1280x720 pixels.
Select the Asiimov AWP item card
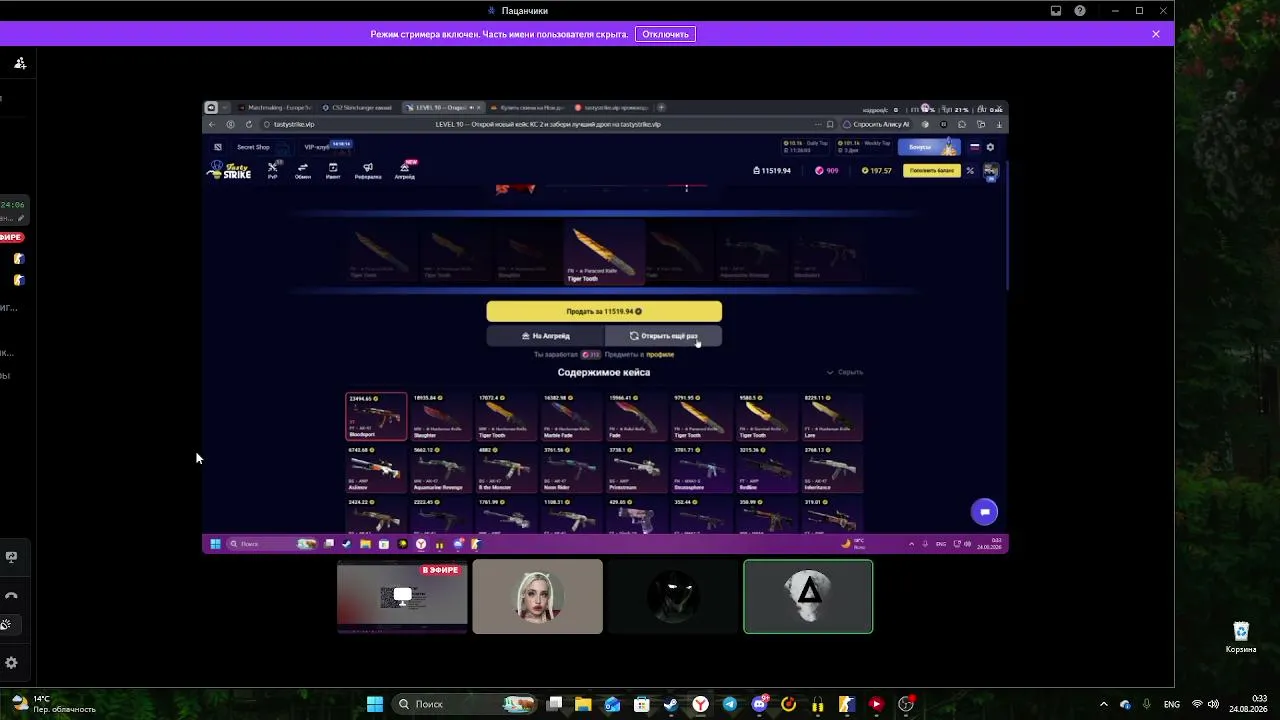[376, 469]
